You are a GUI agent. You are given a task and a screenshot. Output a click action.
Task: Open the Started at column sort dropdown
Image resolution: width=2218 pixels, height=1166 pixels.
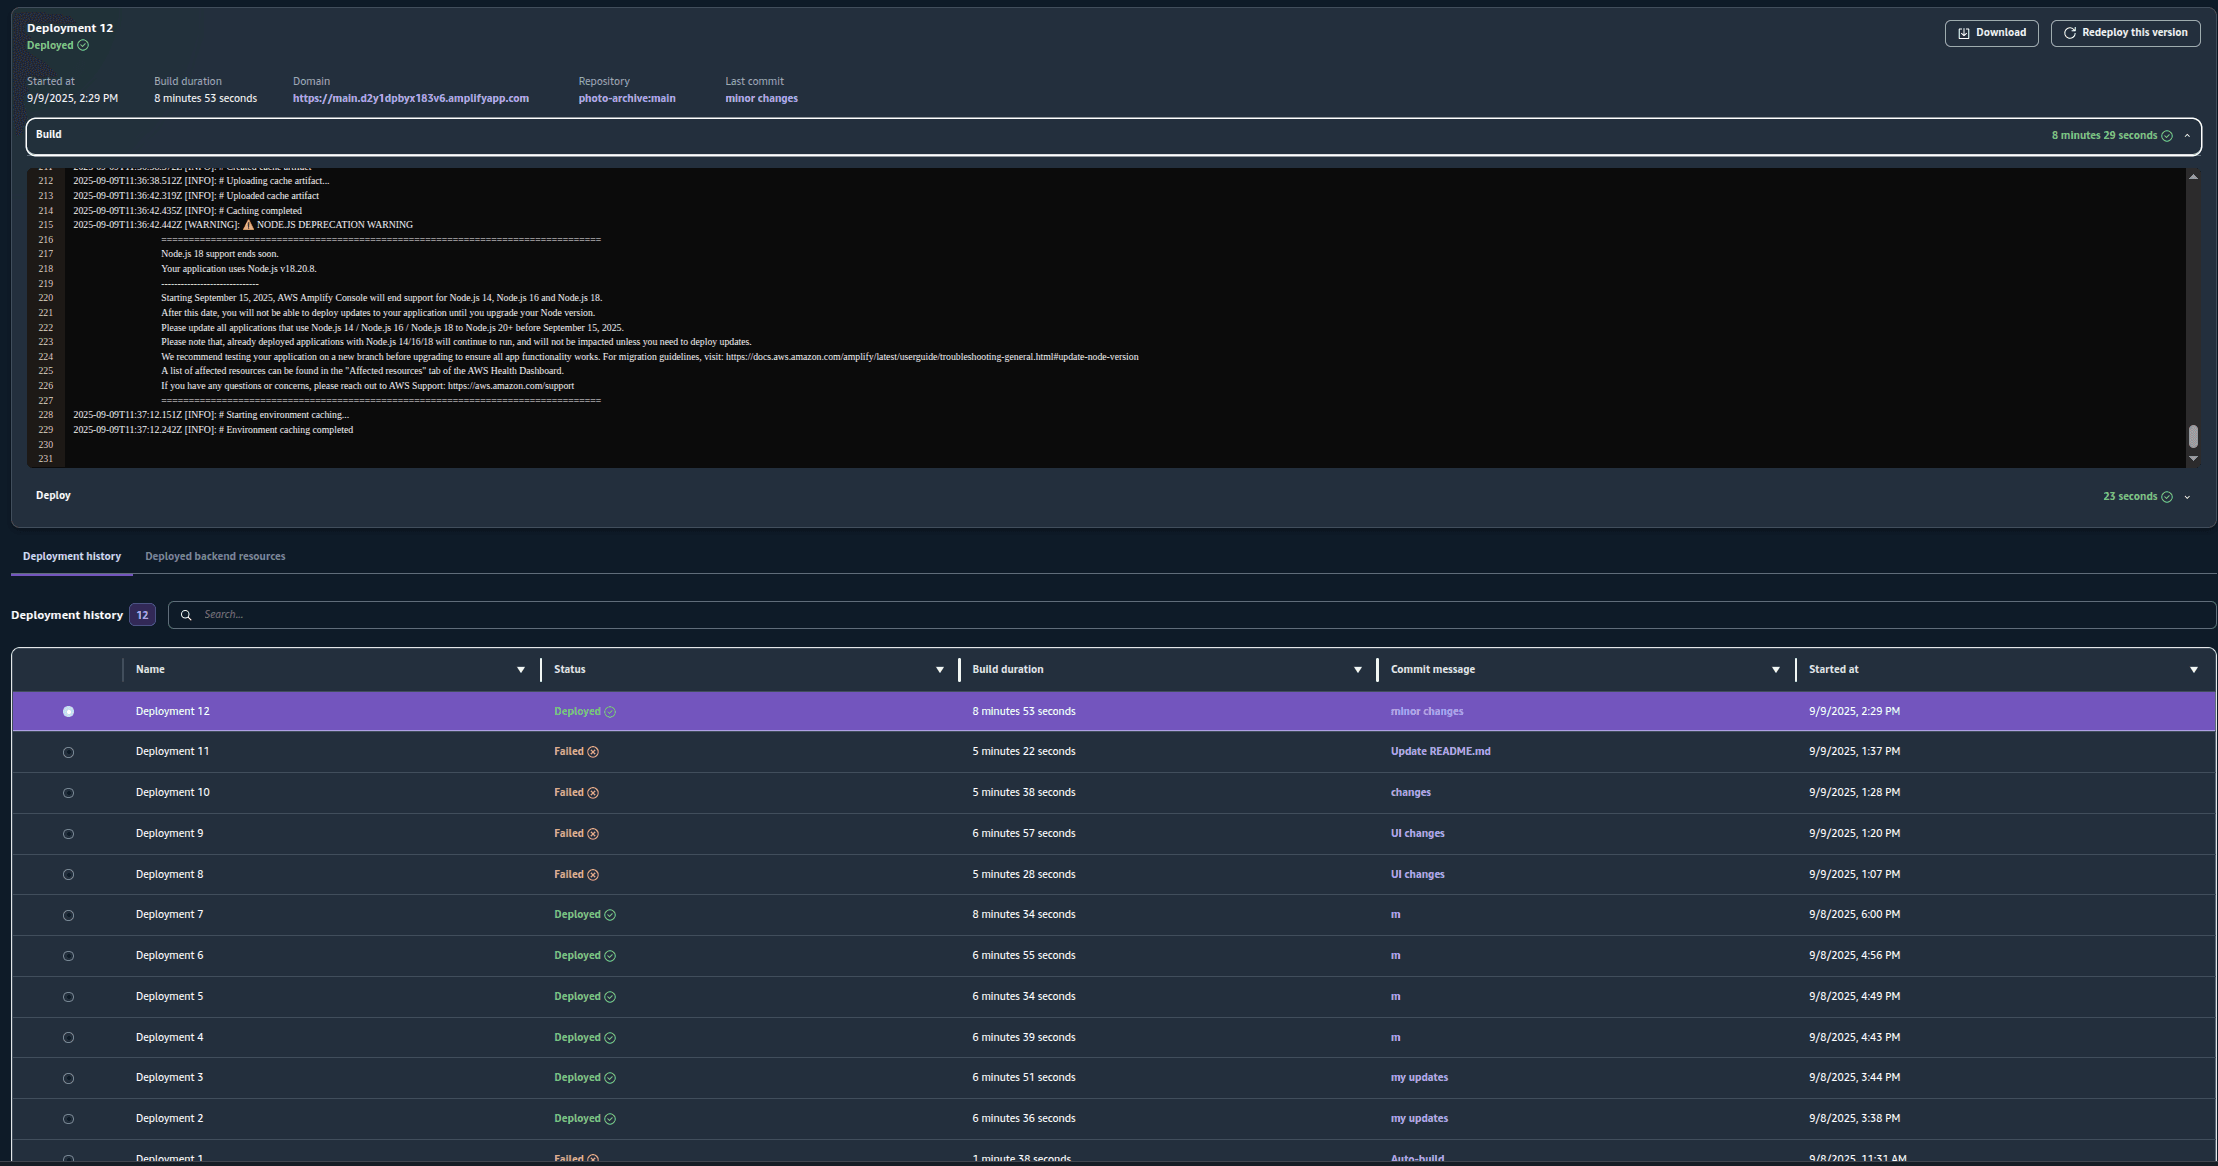coord(2194,670)
